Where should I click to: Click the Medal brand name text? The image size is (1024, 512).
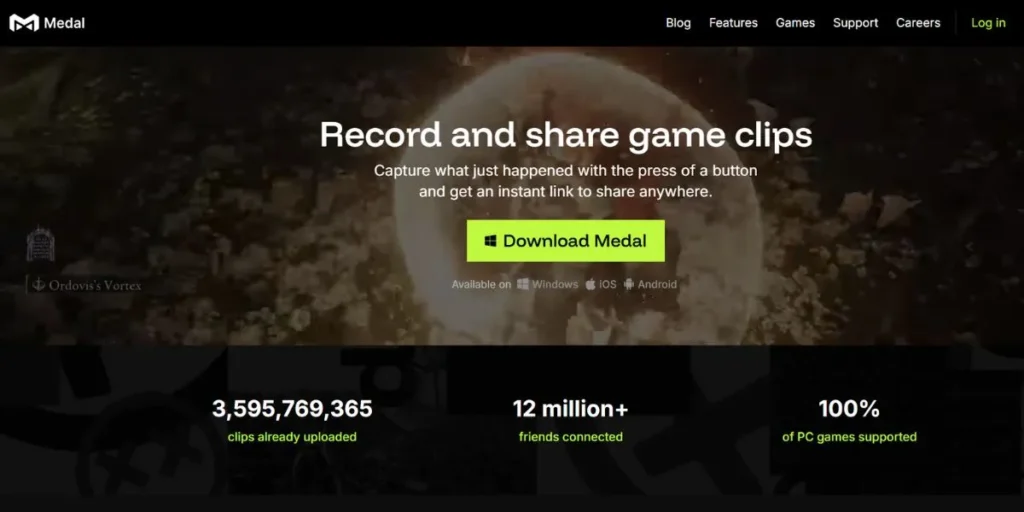point(65,23)
